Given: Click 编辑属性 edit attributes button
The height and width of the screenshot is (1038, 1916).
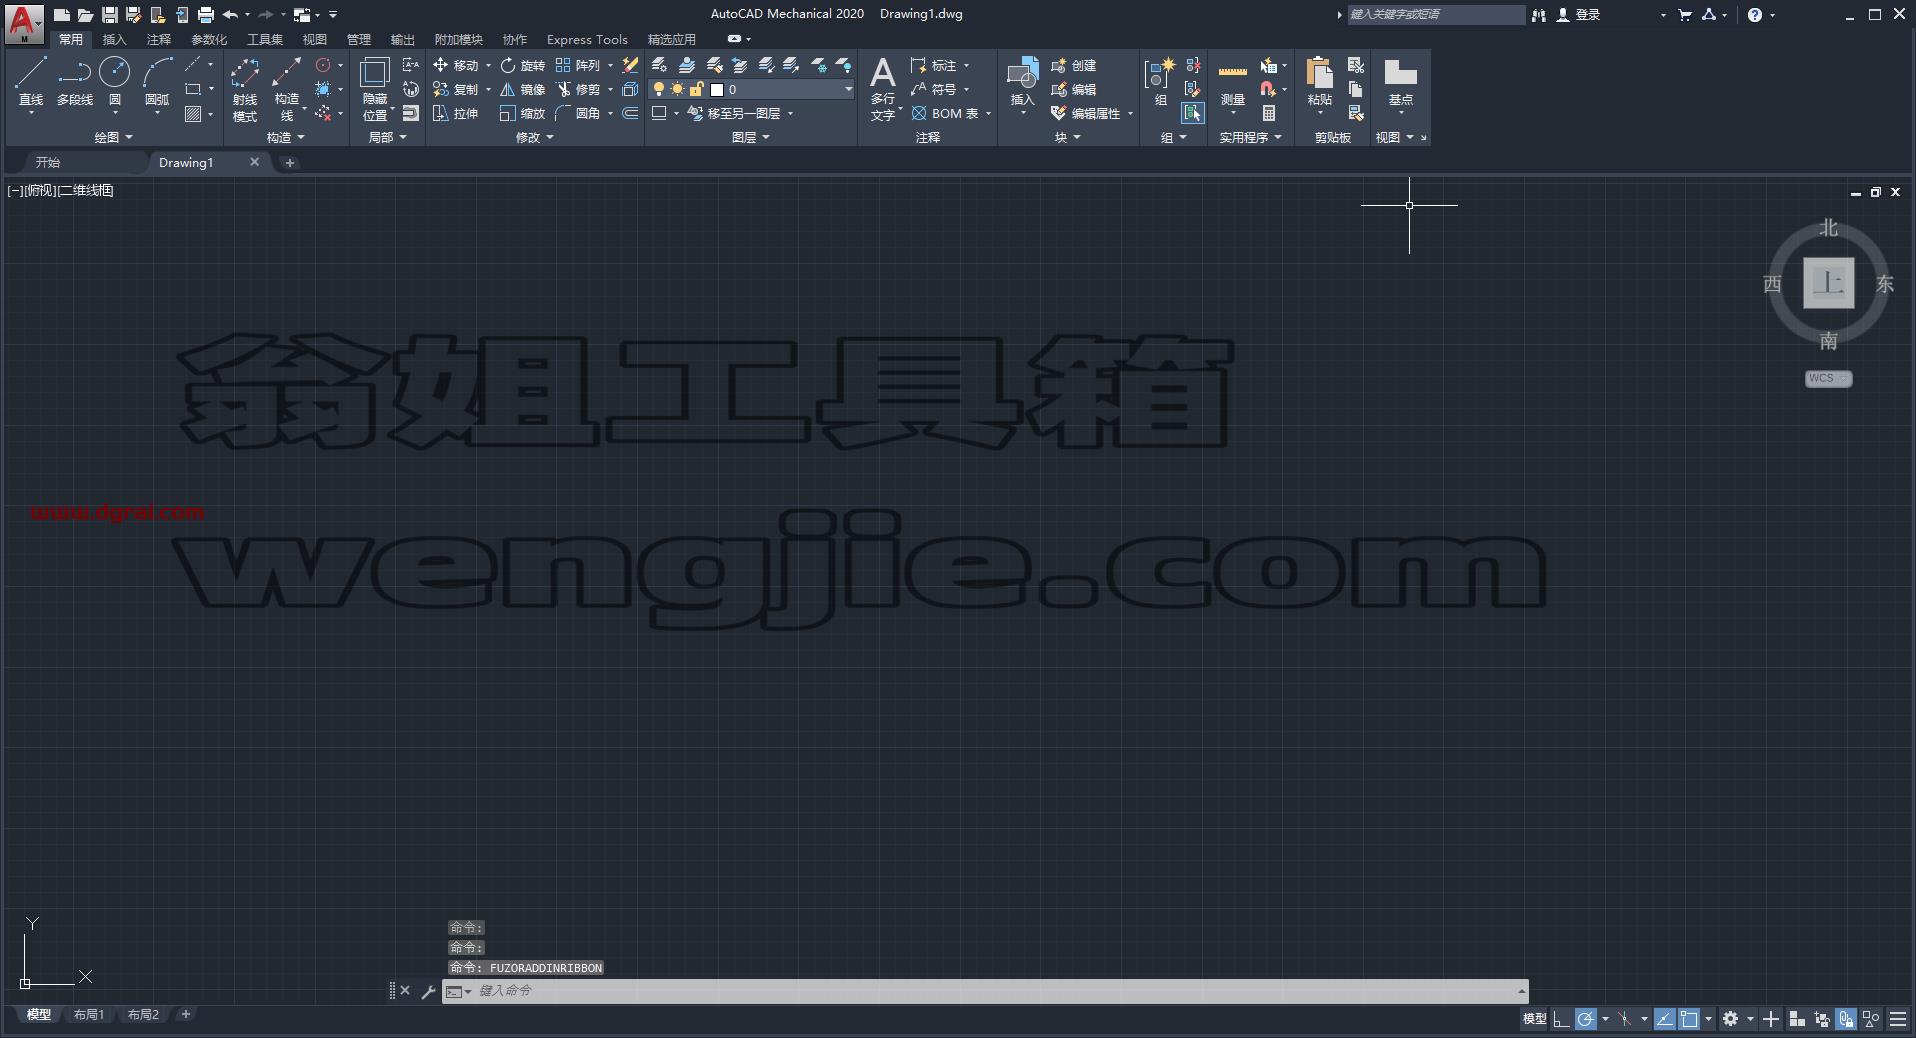Looking at the screenshot, I should [x=1086, y=113].
